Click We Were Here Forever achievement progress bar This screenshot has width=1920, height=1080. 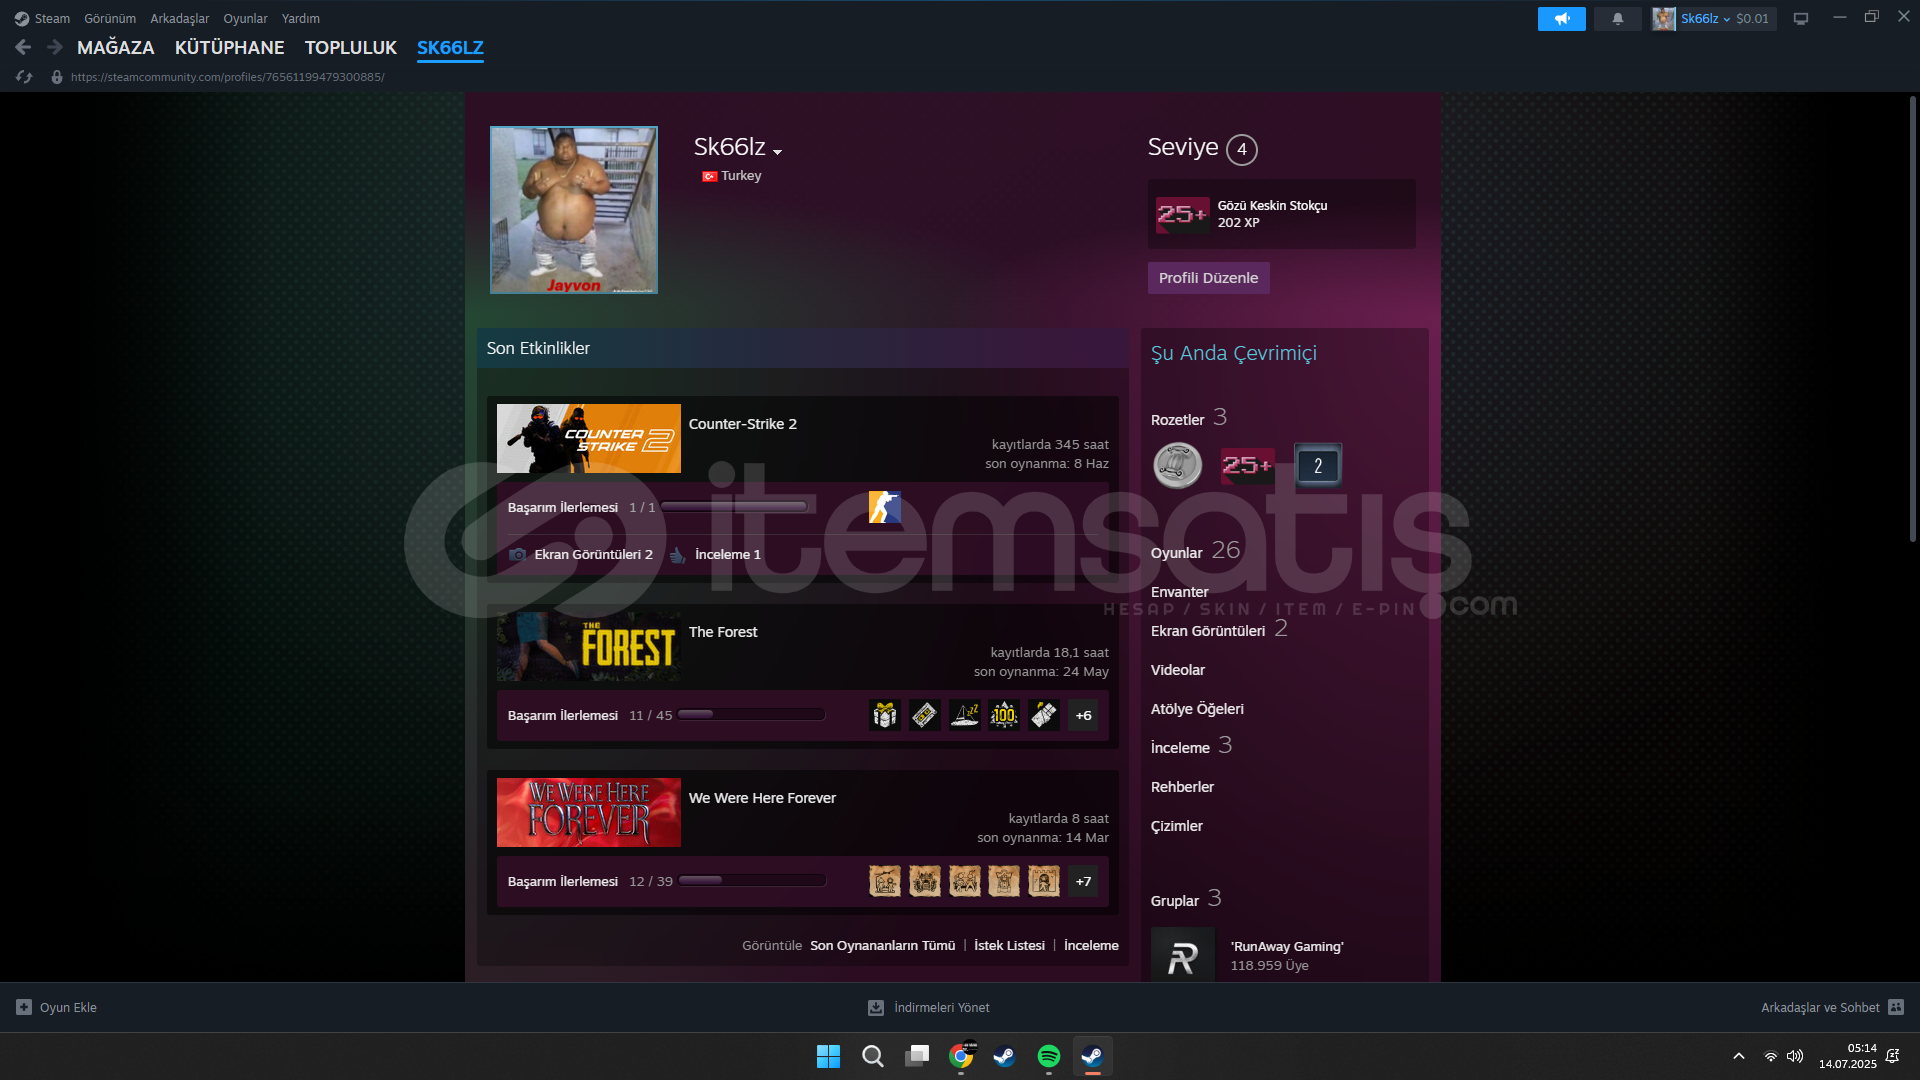(752, 881)
